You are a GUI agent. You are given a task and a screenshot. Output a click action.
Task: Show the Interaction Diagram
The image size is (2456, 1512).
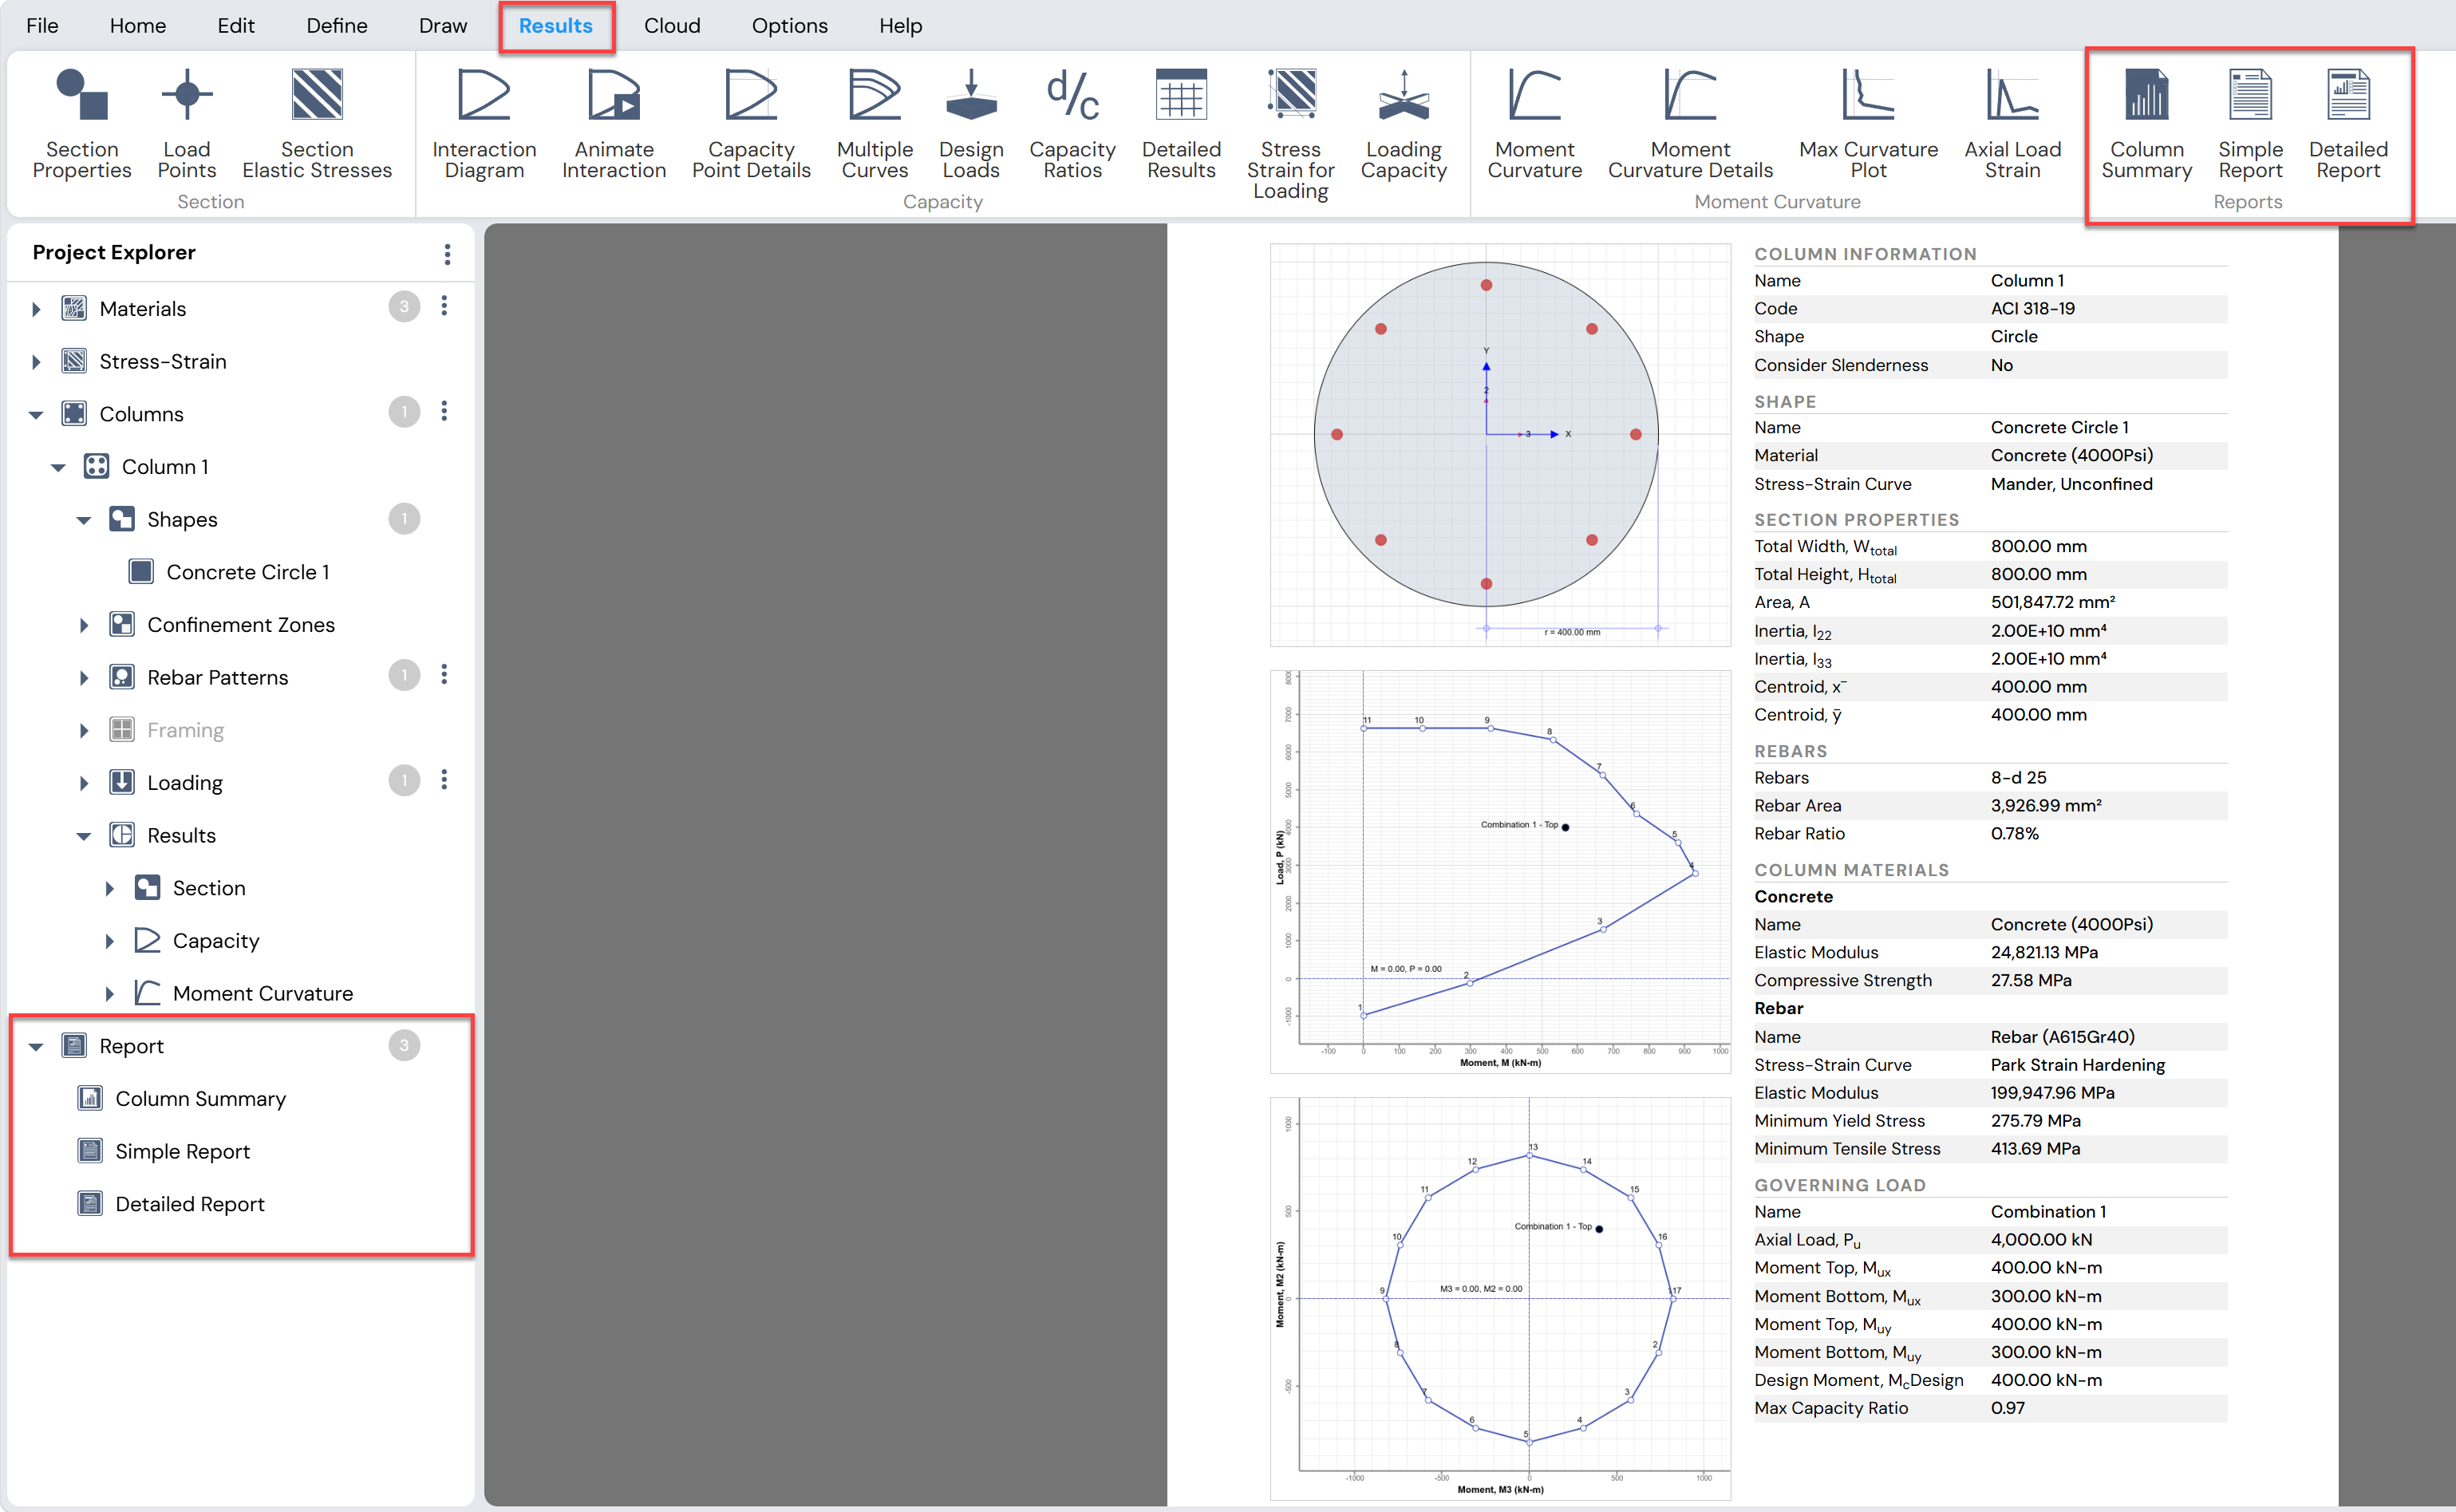484,124
